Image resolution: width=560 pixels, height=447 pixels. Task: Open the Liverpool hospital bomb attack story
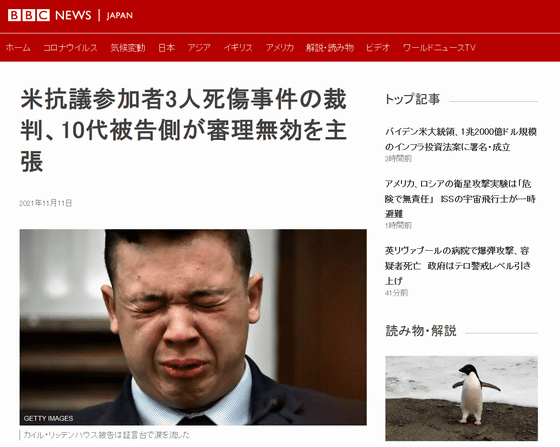click(458, 266)
